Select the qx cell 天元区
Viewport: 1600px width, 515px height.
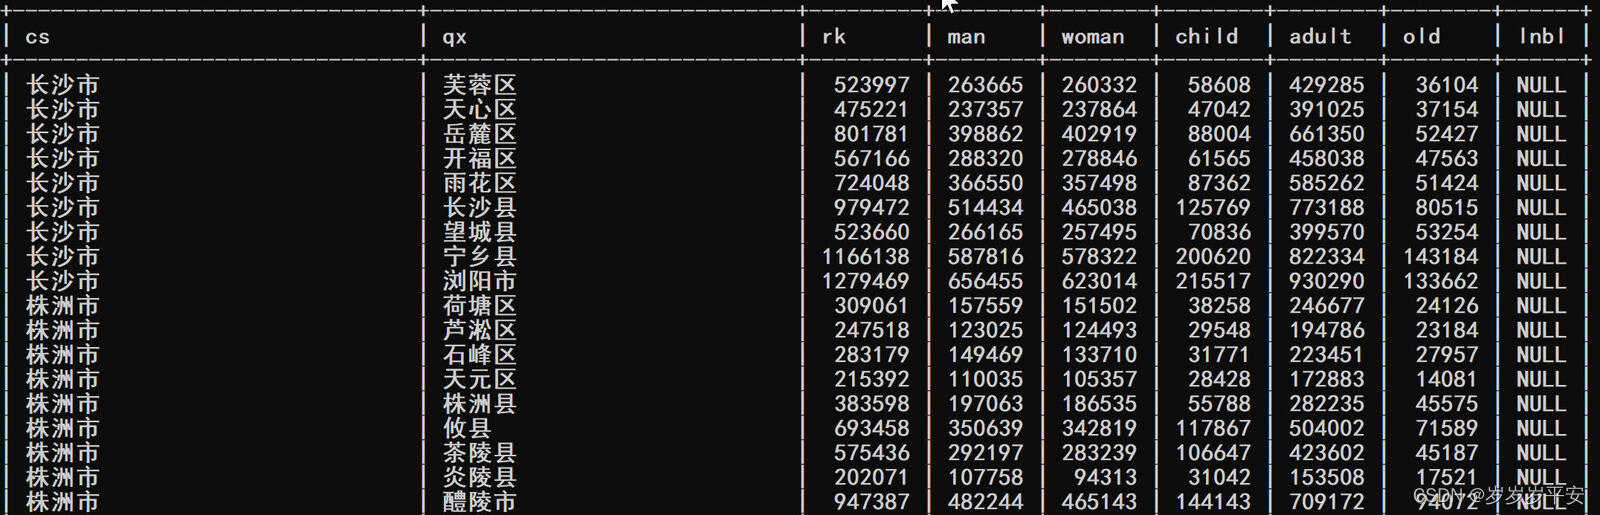click(x=480, y=379)
